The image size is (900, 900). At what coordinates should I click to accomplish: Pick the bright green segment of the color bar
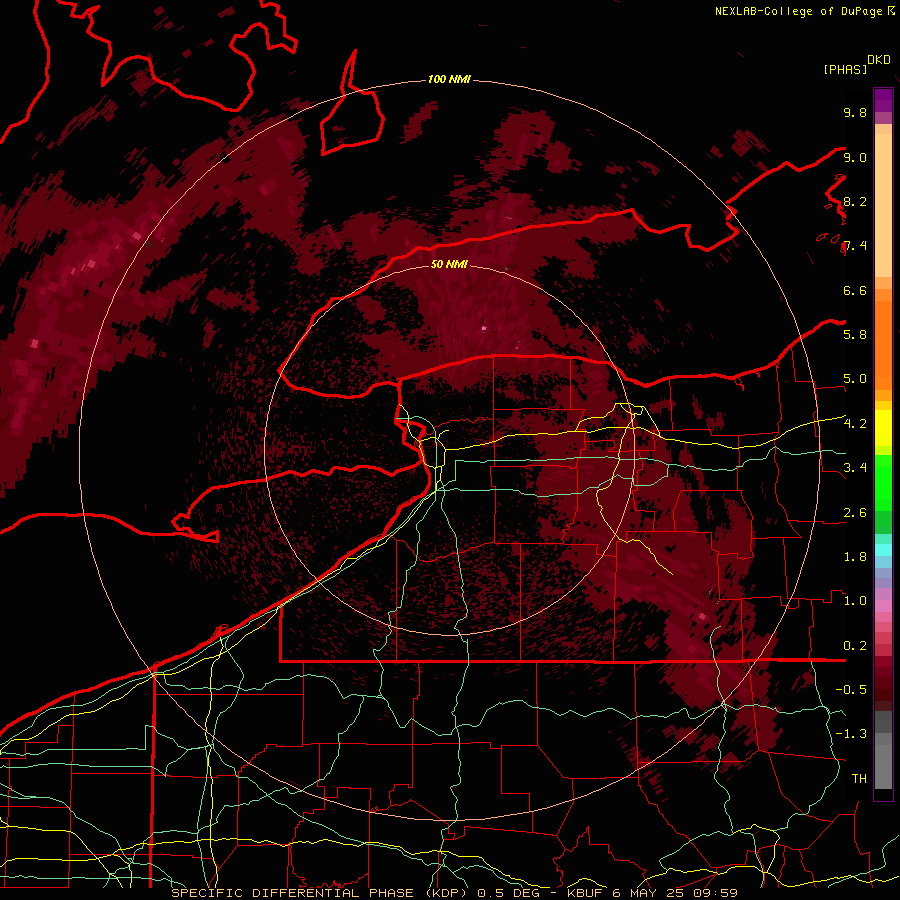(x=883, y=482)
